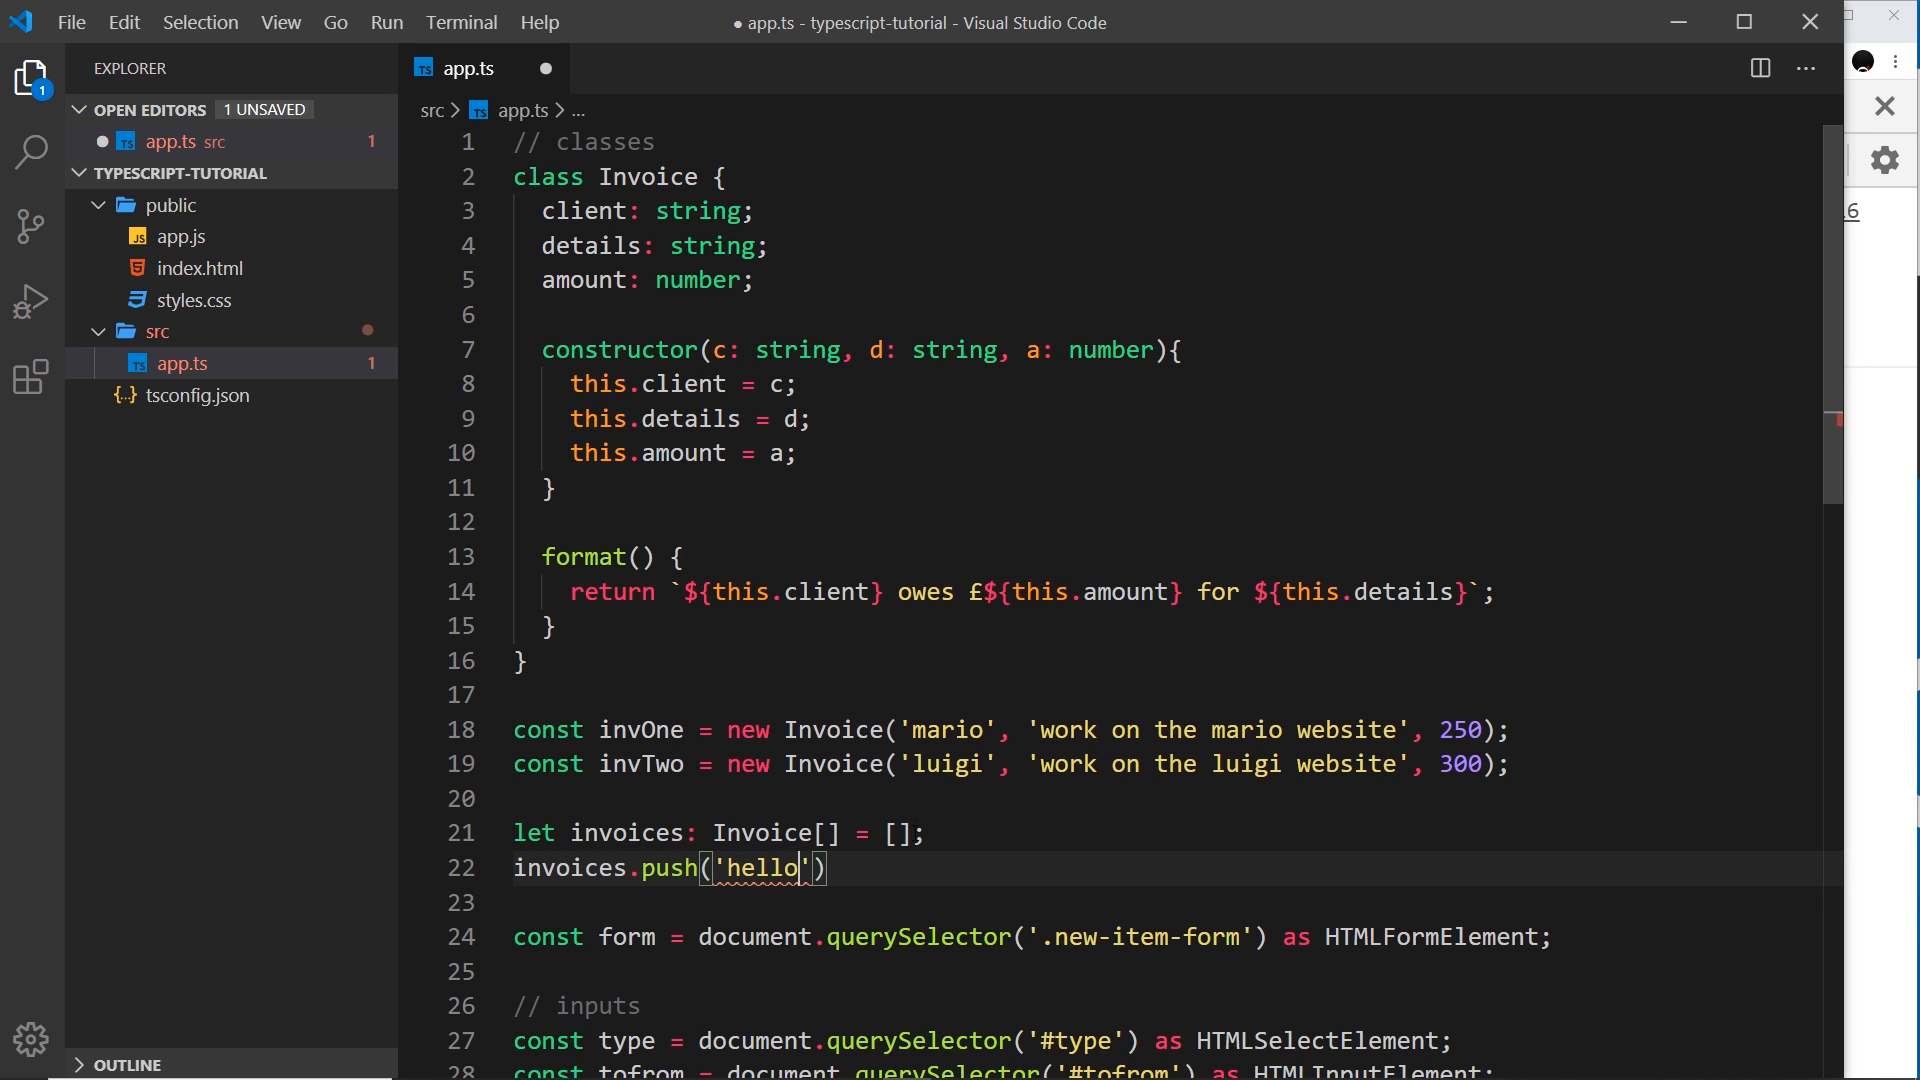Image resolution: width=1920 pixels, height=1080 pixels.
Task: Open the editor More Actions ellipsis
Action: (x=1806, y=68)
